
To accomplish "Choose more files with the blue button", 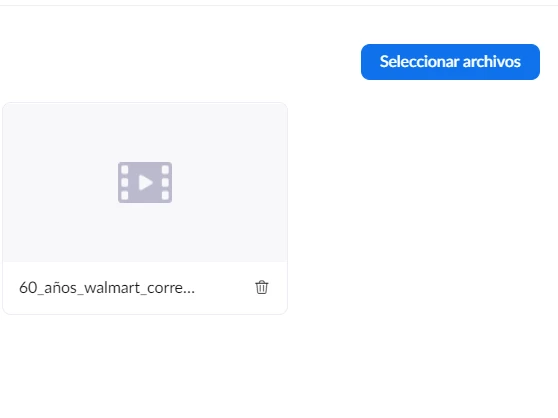I will tap(450, 62).
